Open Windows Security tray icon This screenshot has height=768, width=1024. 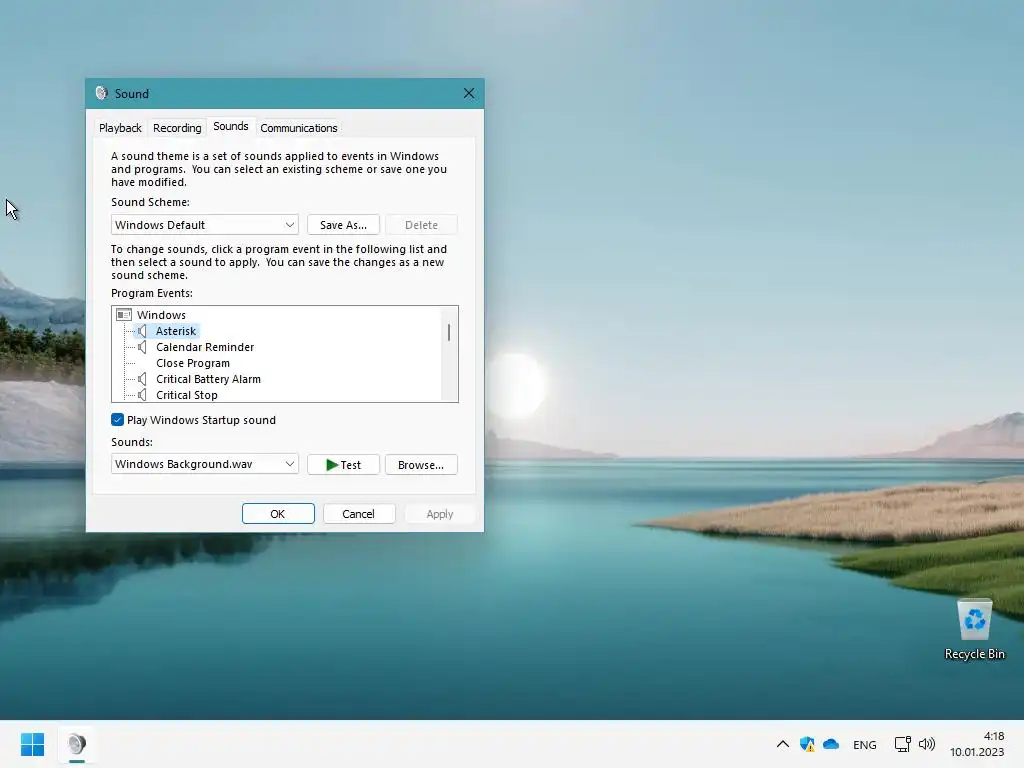pos(807,744)
